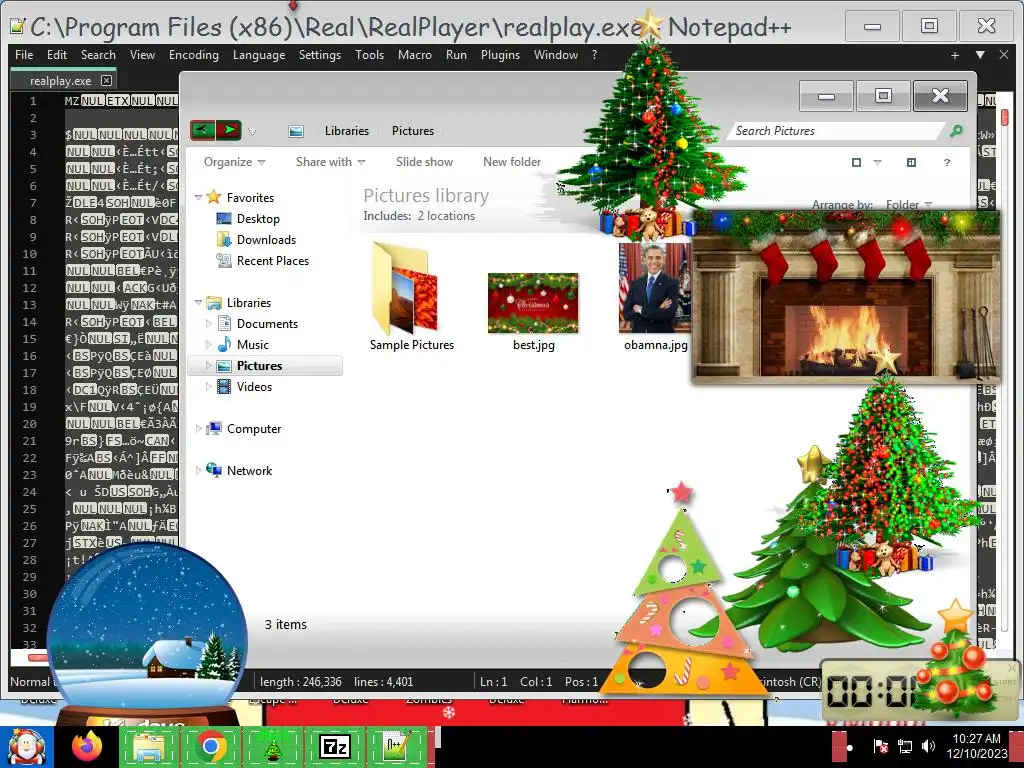Screen dimensions: 1024x768
Task: Open Explorer help question mark
Action: coord(946,163)
